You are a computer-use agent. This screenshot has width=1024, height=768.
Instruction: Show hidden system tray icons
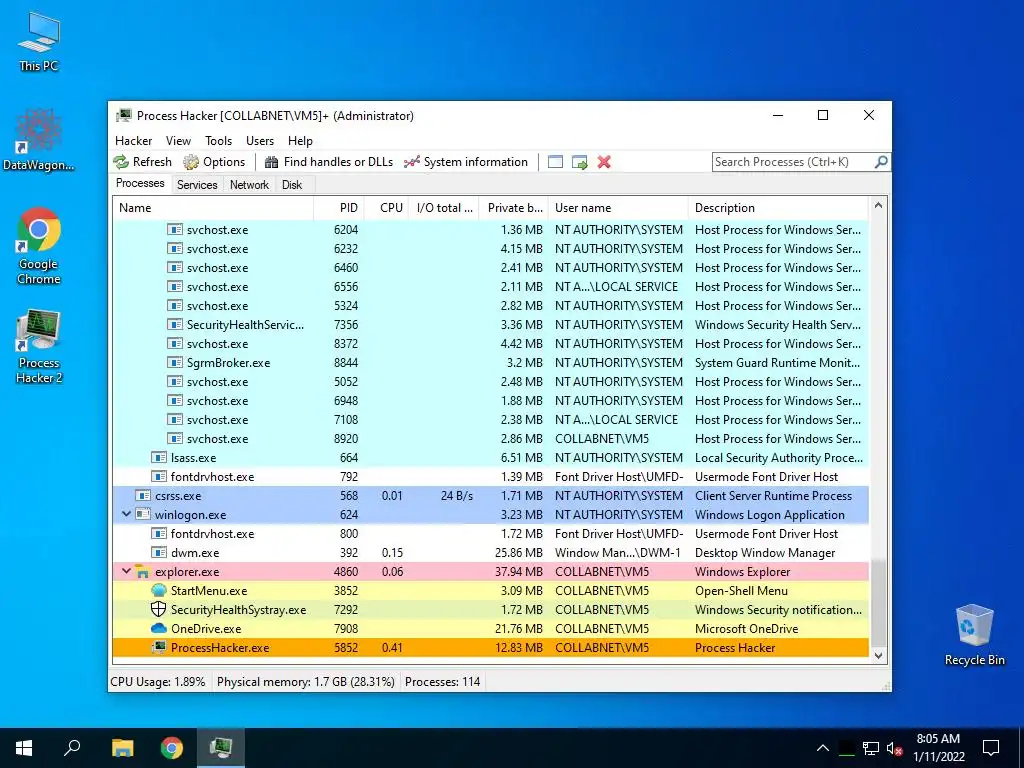pyautogui.click(x=823, y=748)
